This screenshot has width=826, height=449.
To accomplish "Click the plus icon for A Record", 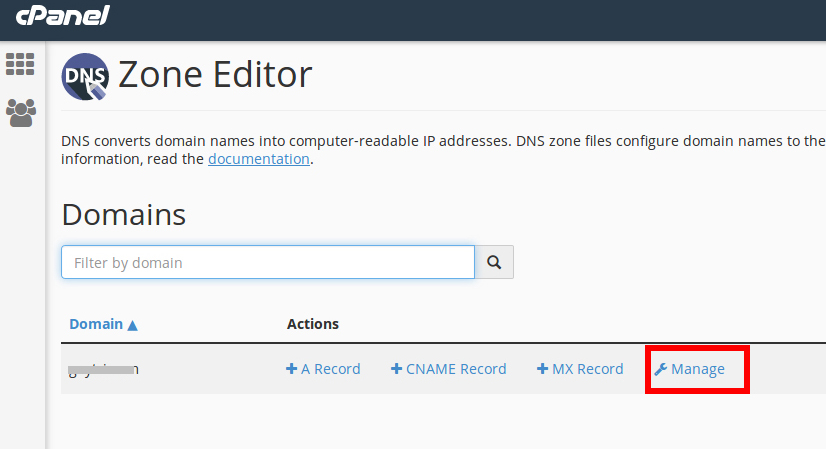I will 292,369.
